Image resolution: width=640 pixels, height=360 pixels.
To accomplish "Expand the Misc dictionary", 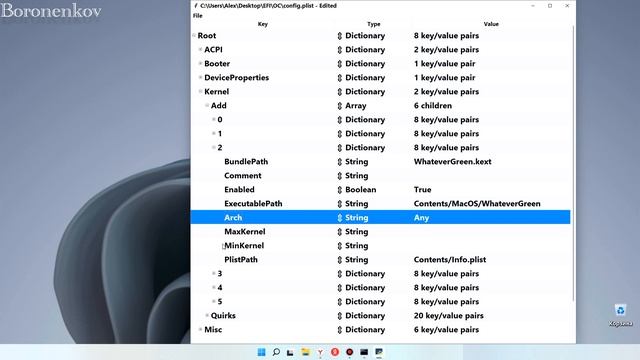I will pyautogui.click(x=200, y=329).
